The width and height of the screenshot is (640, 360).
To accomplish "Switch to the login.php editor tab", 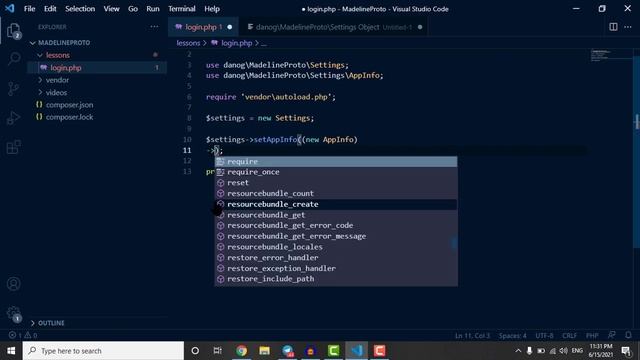I will (x=203, y=27).
